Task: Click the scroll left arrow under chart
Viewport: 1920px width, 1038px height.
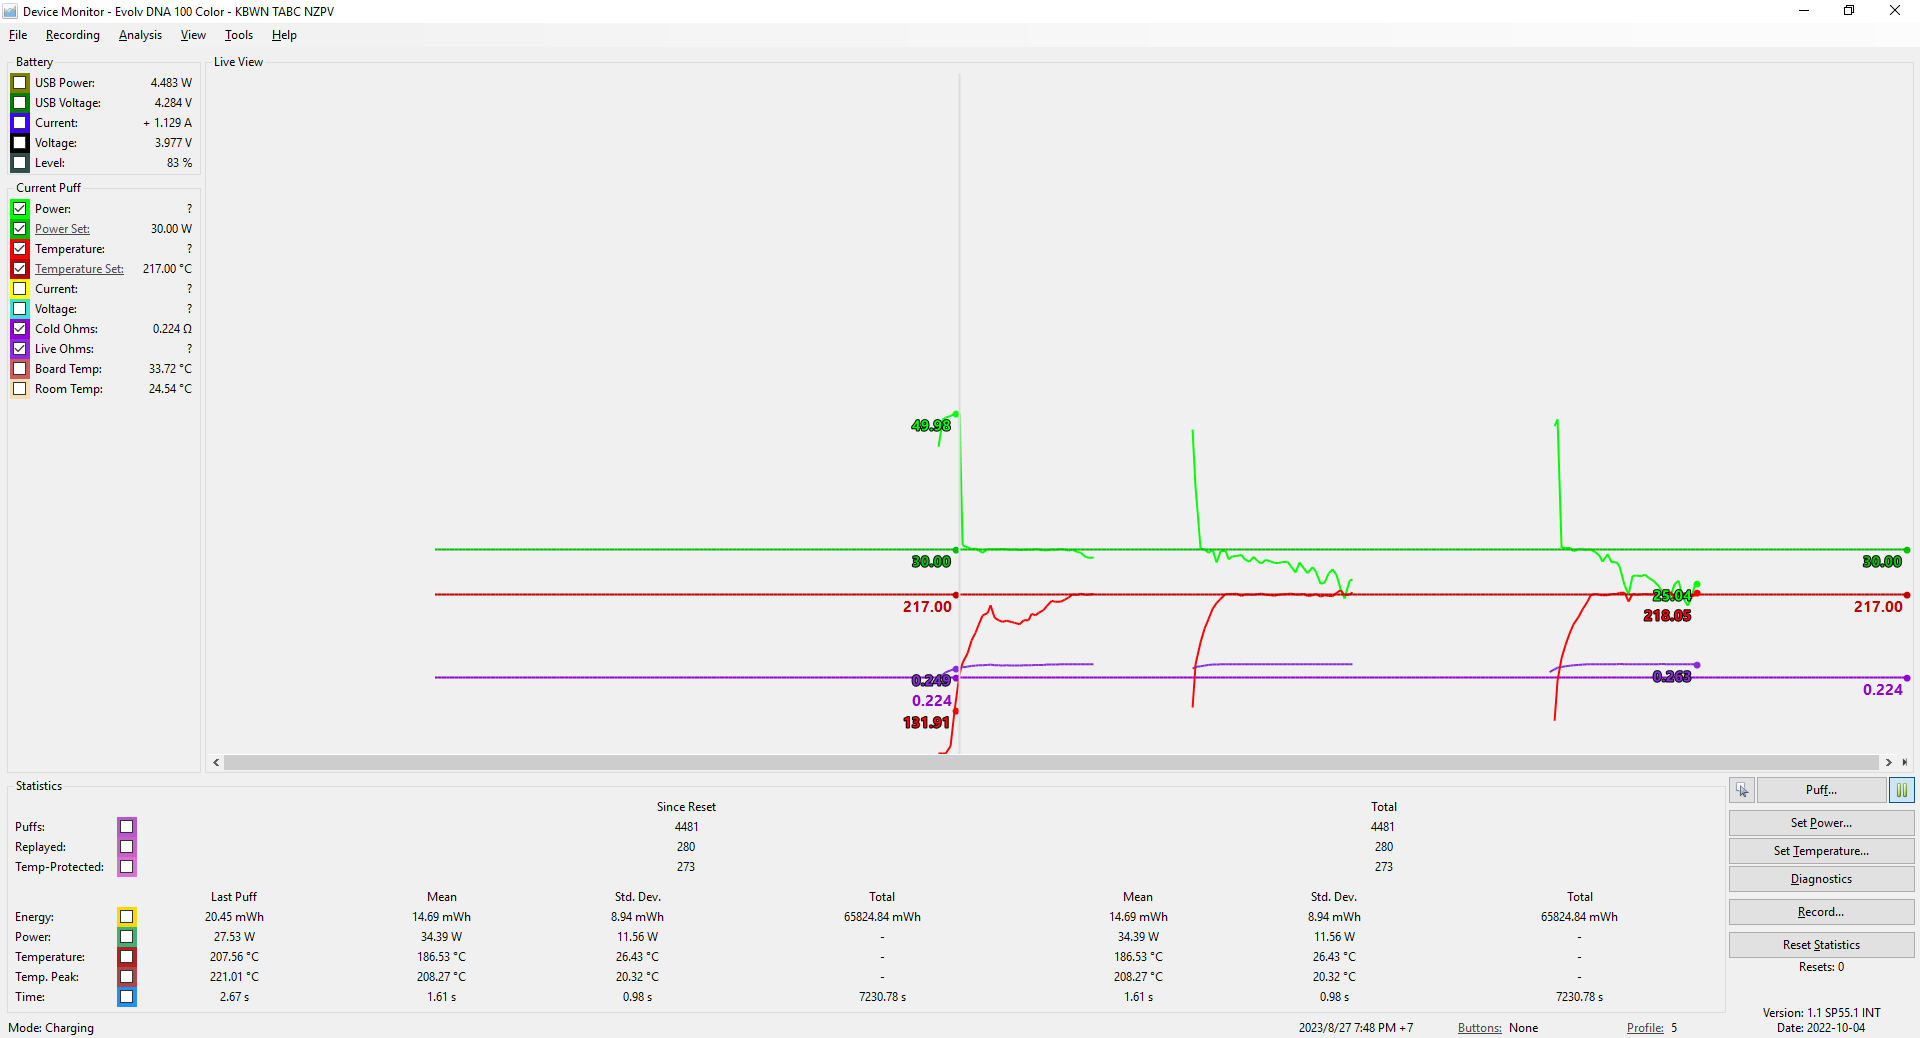Action: click(x=216, y=762)
